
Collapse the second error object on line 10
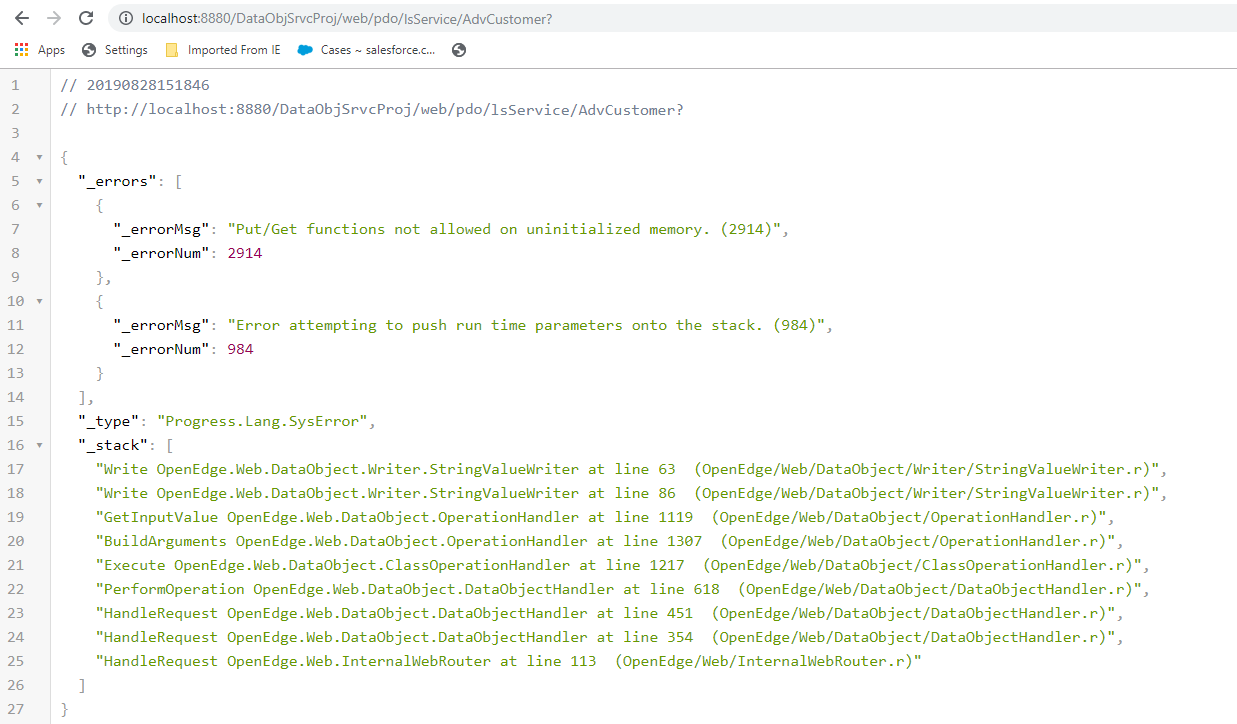[x=39, y=301]
